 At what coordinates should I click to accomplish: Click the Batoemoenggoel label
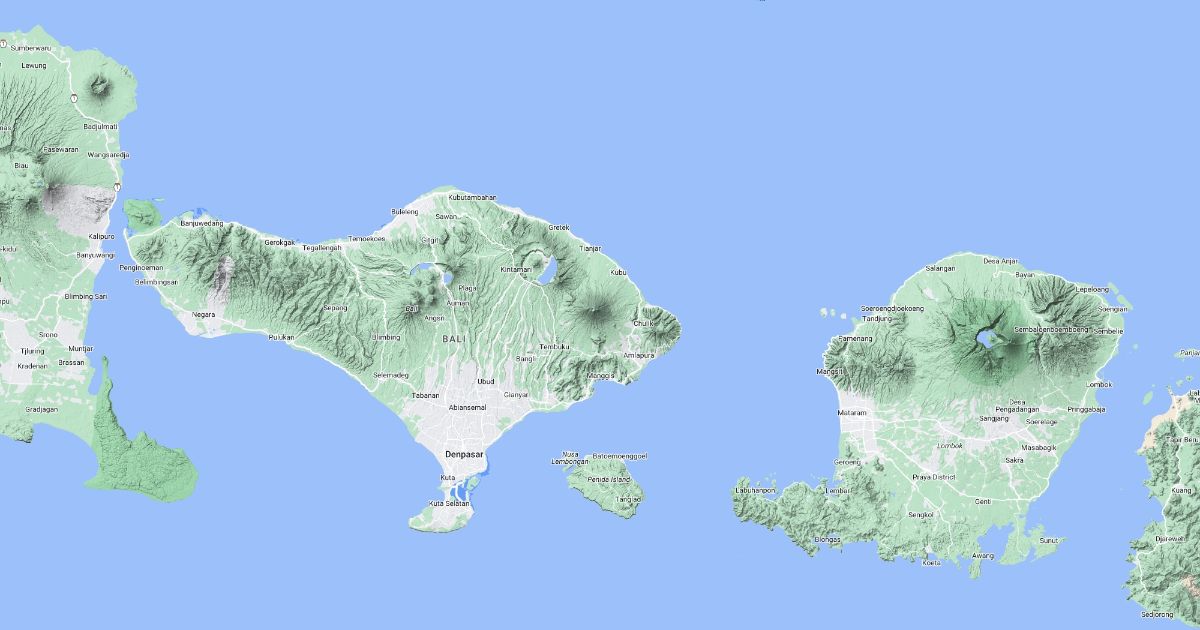coord(620,456)
